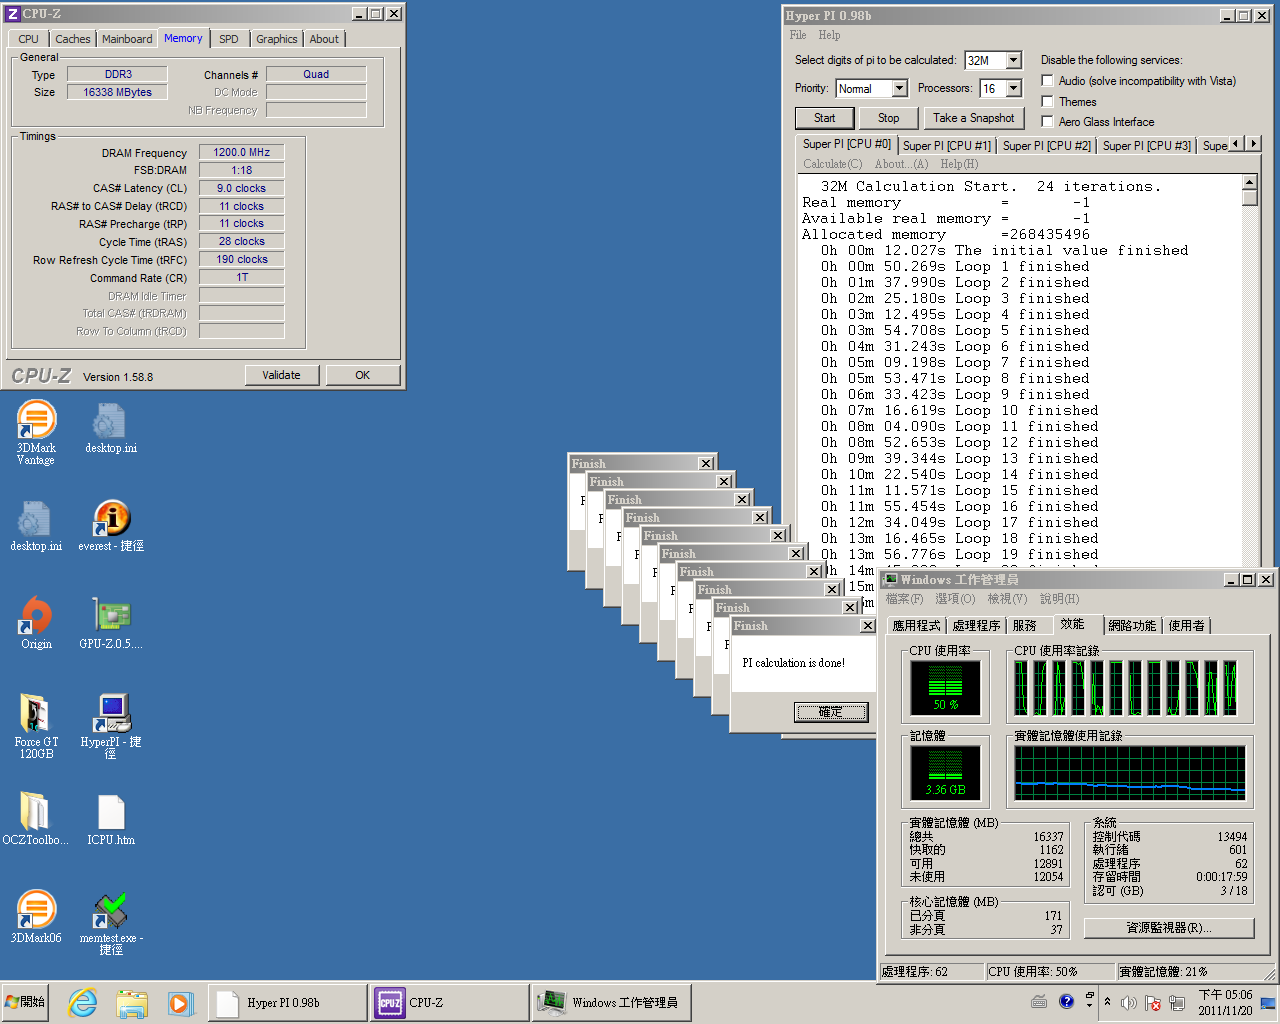Switch to Task Manager 處理程序 tab
Viewport: 1280px width, 1024px height.
pyautogui.click(x=976, y=626)
